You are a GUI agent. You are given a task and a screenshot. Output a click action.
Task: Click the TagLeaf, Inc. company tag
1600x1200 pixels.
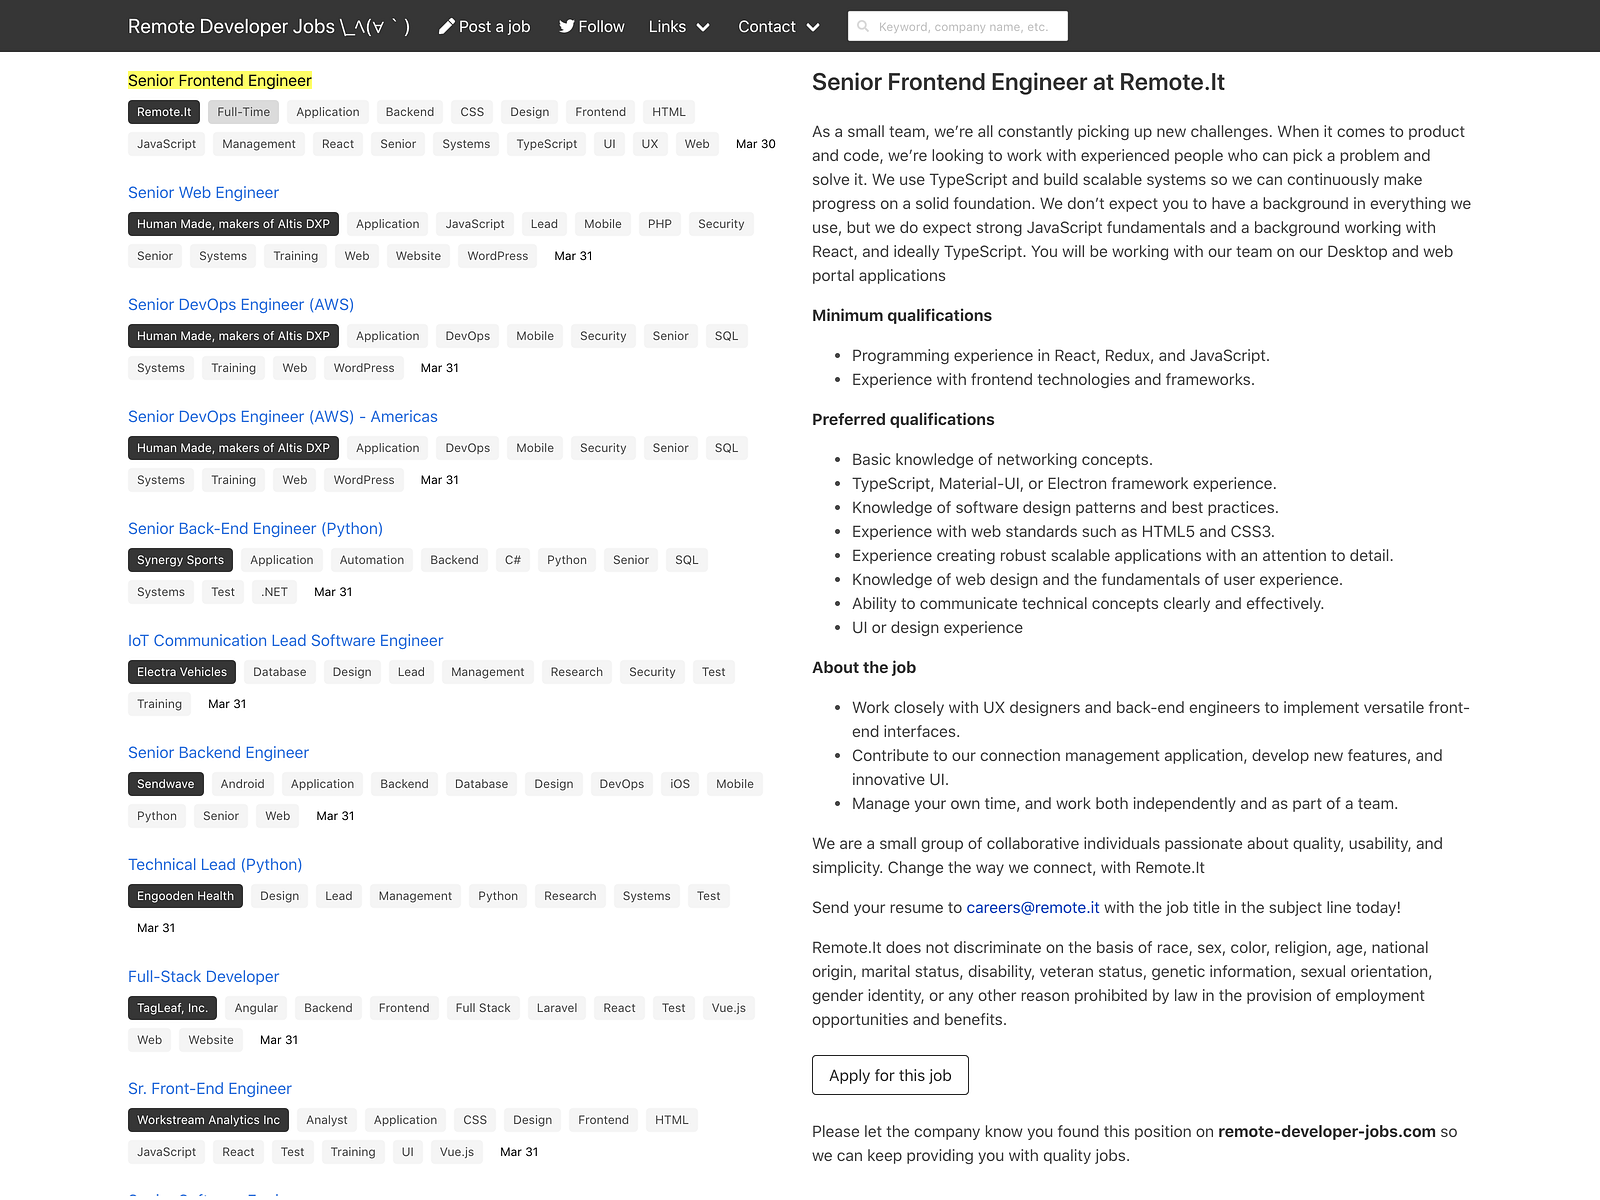tap(172, 1008)
